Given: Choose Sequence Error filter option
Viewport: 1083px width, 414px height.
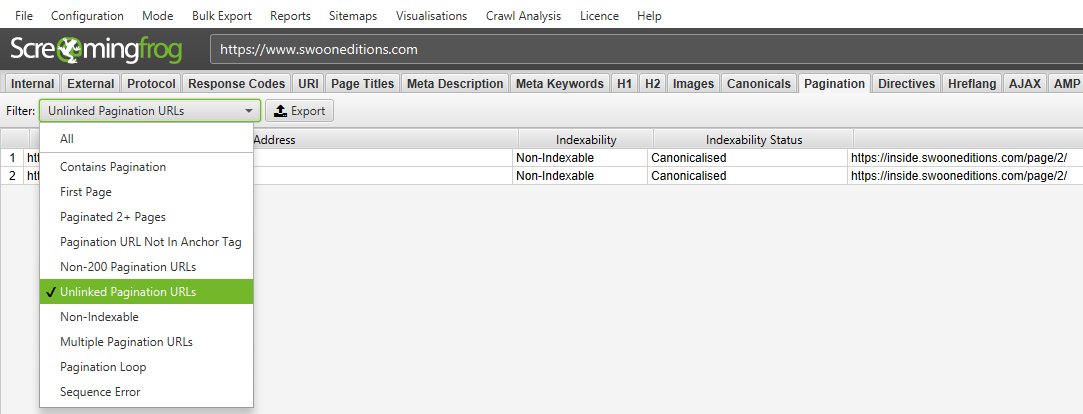Looking at the screenshot, I should [x=146, y=392].
